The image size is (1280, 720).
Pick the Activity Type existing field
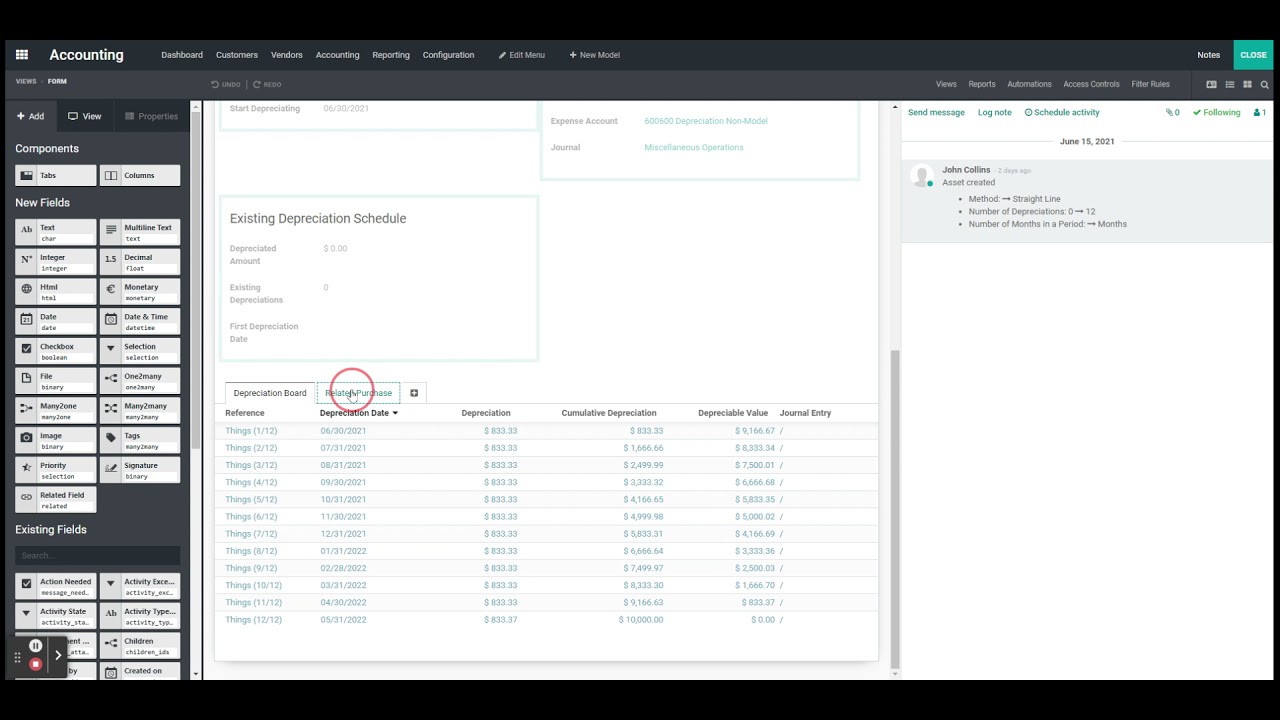coord(140,616)
